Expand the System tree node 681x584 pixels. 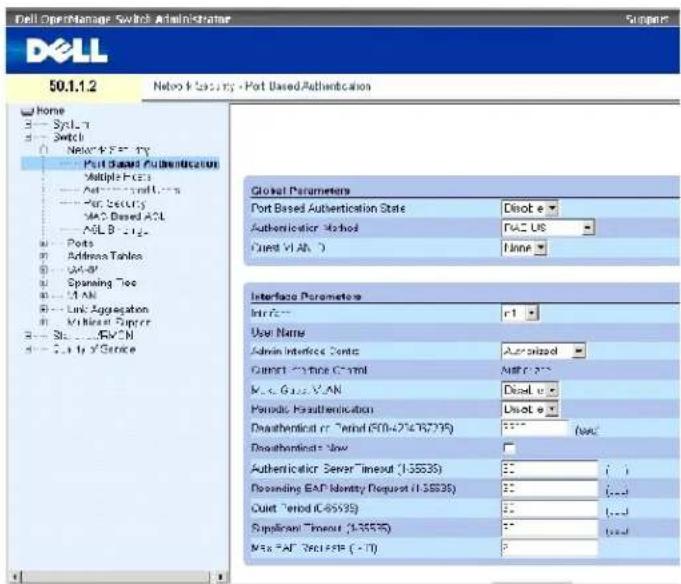[x=28, y=125]
